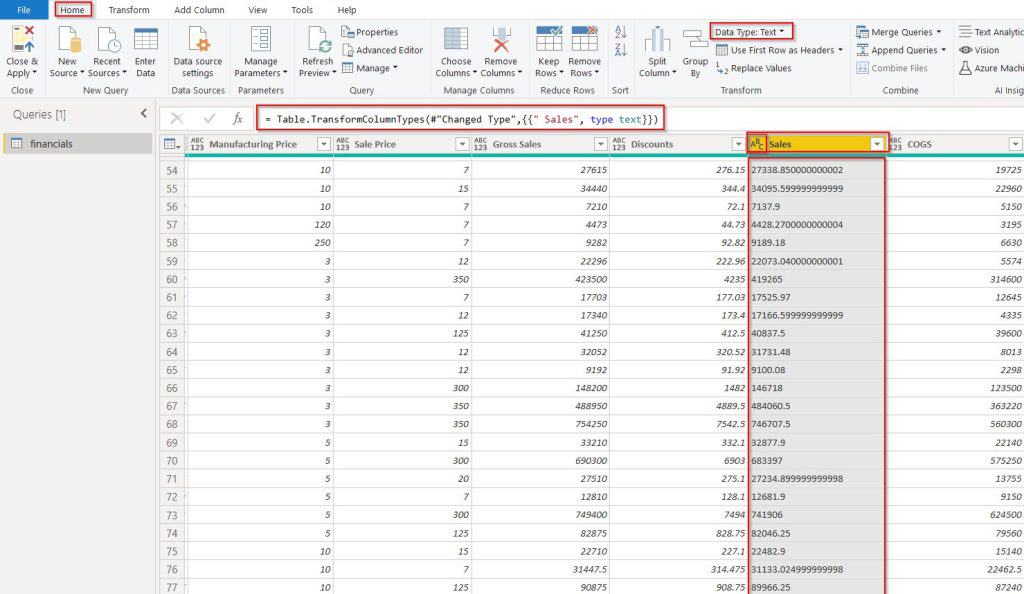The width and height of the screenshot is (1024, 594).
Task: Click Azure Machine Learning button
Action: 991,68
